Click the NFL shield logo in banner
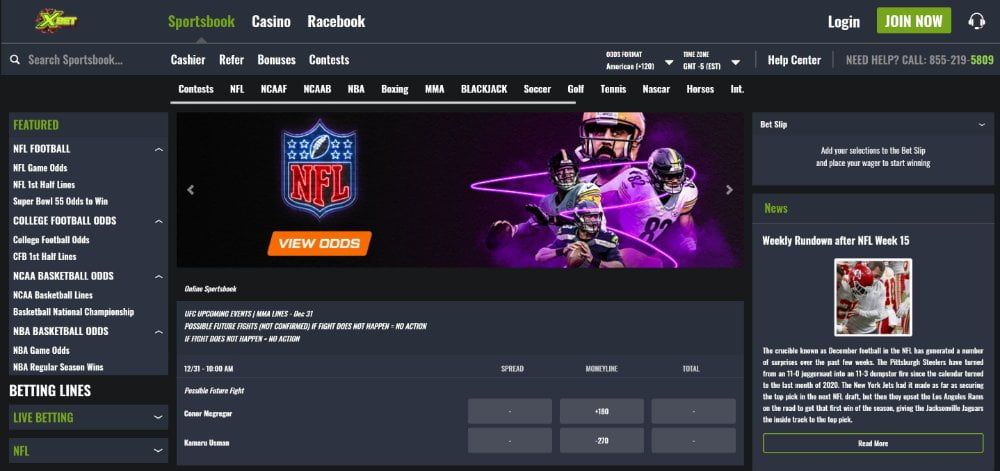Image resolution: width=1000 pixels, height=471 pixels. pos(319,169)
